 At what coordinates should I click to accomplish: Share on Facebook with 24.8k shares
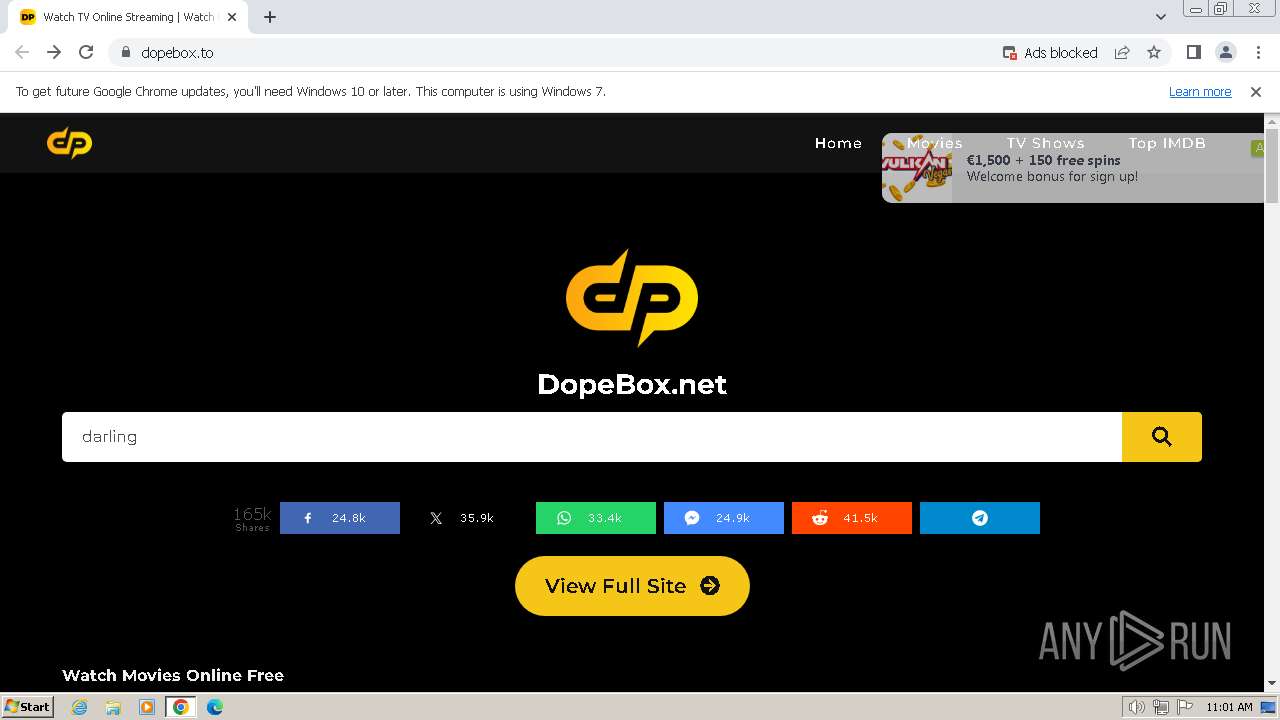pyautogui.click(x=340, y=518)
